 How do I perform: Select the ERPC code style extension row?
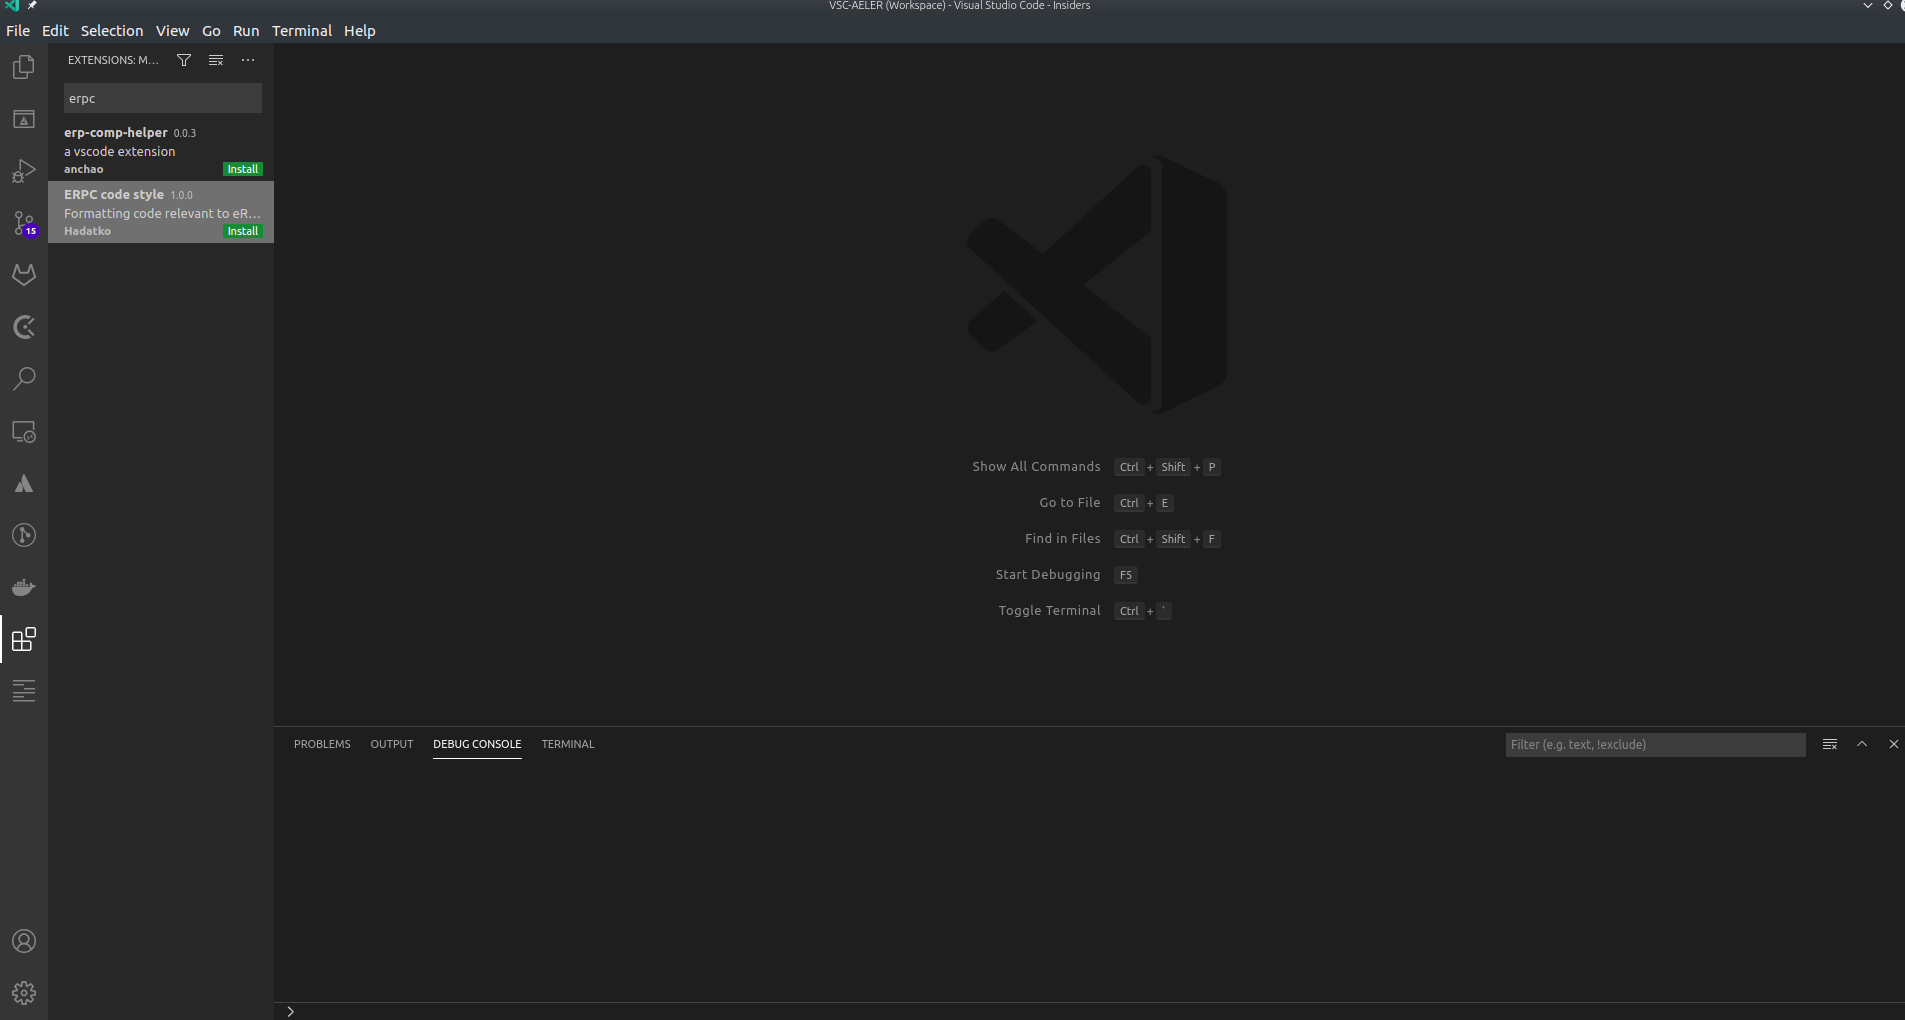pos(161,212)
